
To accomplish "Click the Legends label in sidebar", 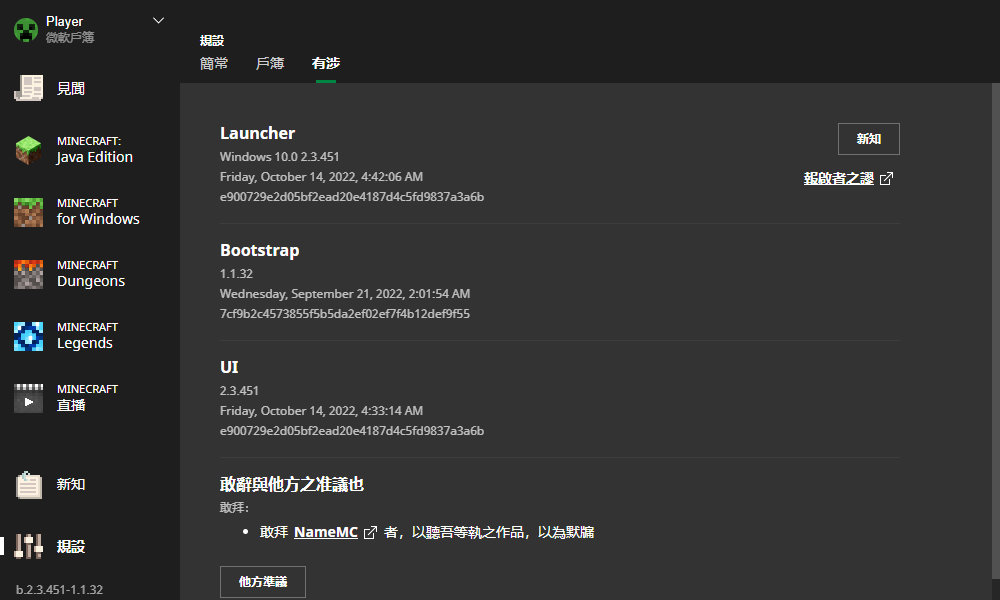I will click(85, 343).
